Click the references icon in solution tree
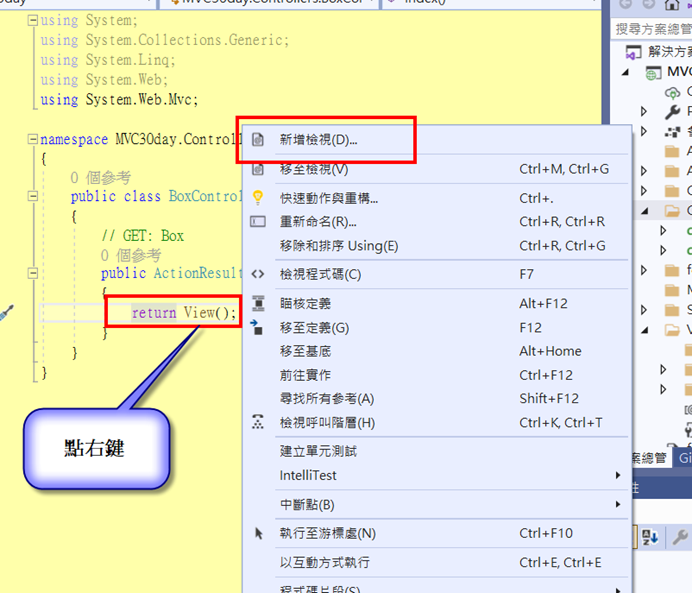 coord(673,131)
